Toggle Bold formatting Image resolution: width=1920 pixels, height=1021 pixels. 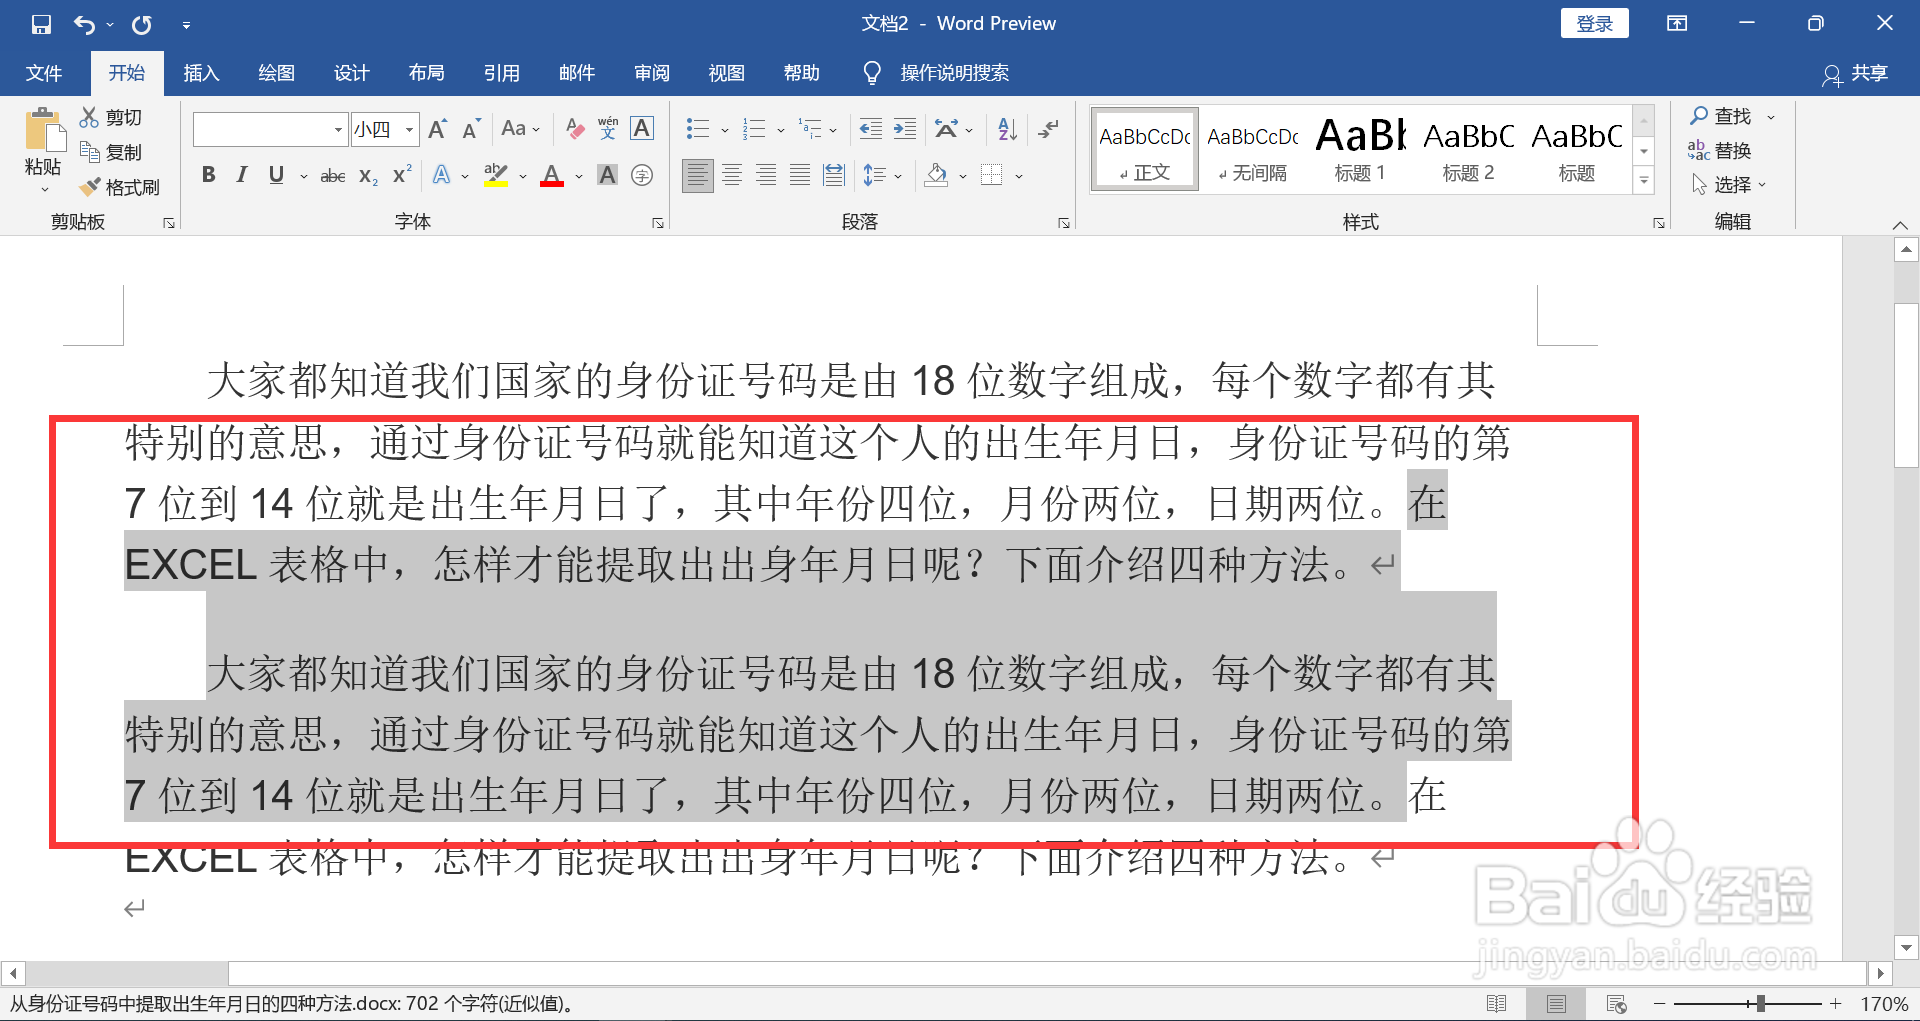point(208,176)
